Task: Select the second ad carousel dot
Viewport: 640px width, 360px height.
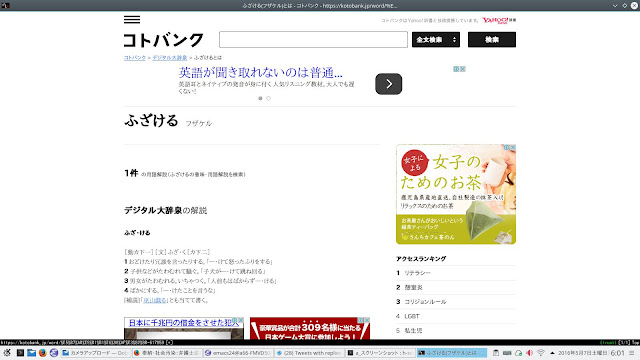Action: click(268, 98)
